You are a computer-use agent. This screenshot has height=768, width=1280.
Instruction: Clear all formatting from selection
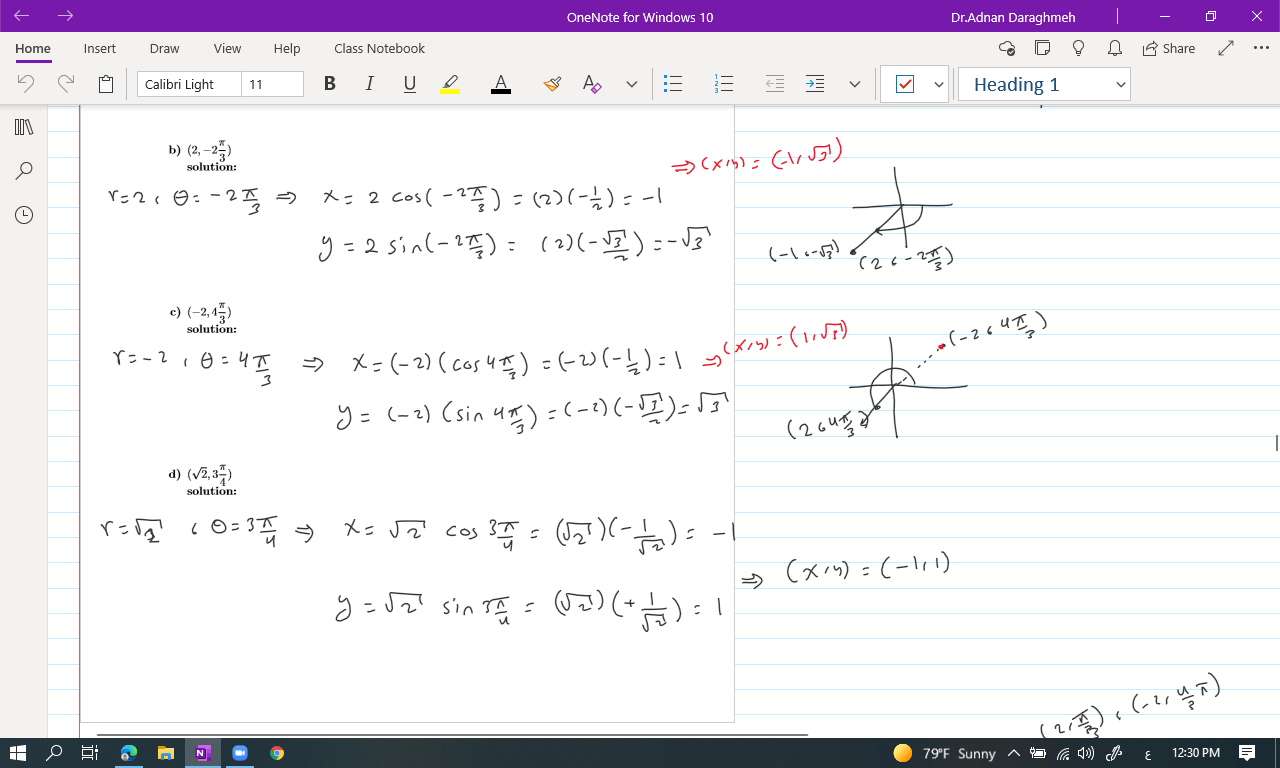pyautogui.click(x=592, y=85)
